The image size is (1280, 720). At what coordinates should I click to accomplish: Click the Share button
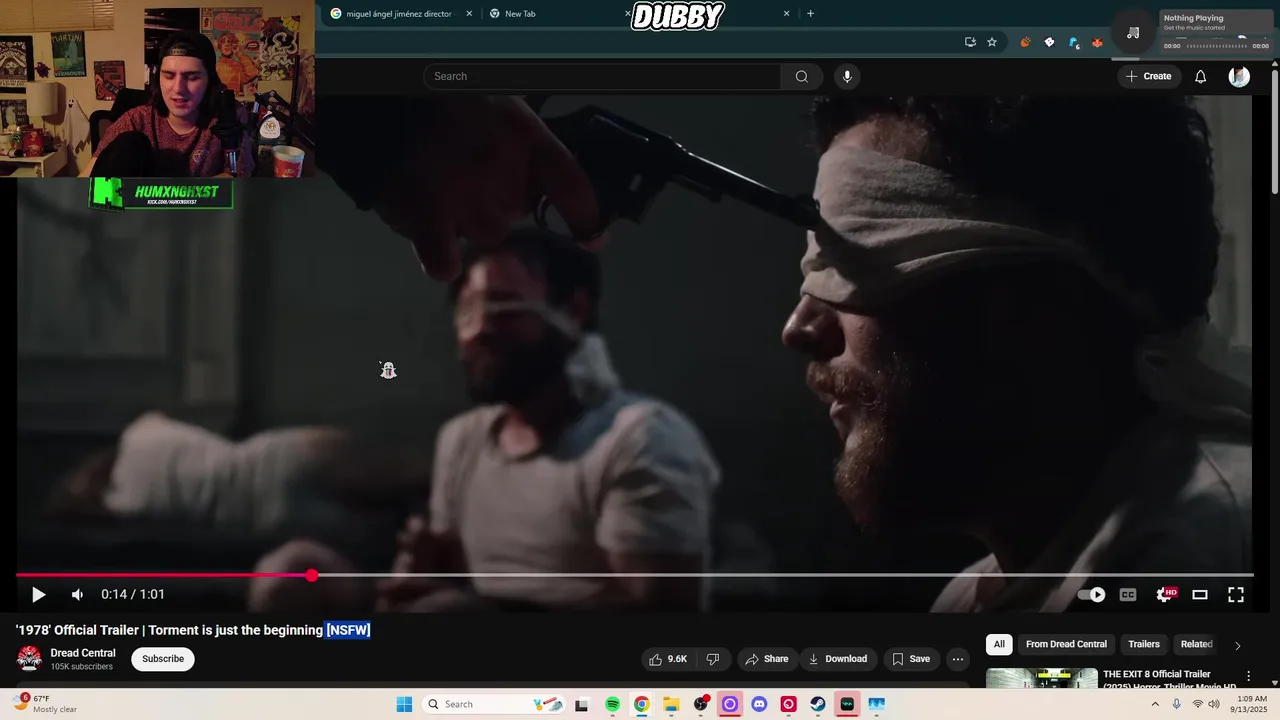coord(767,659)
